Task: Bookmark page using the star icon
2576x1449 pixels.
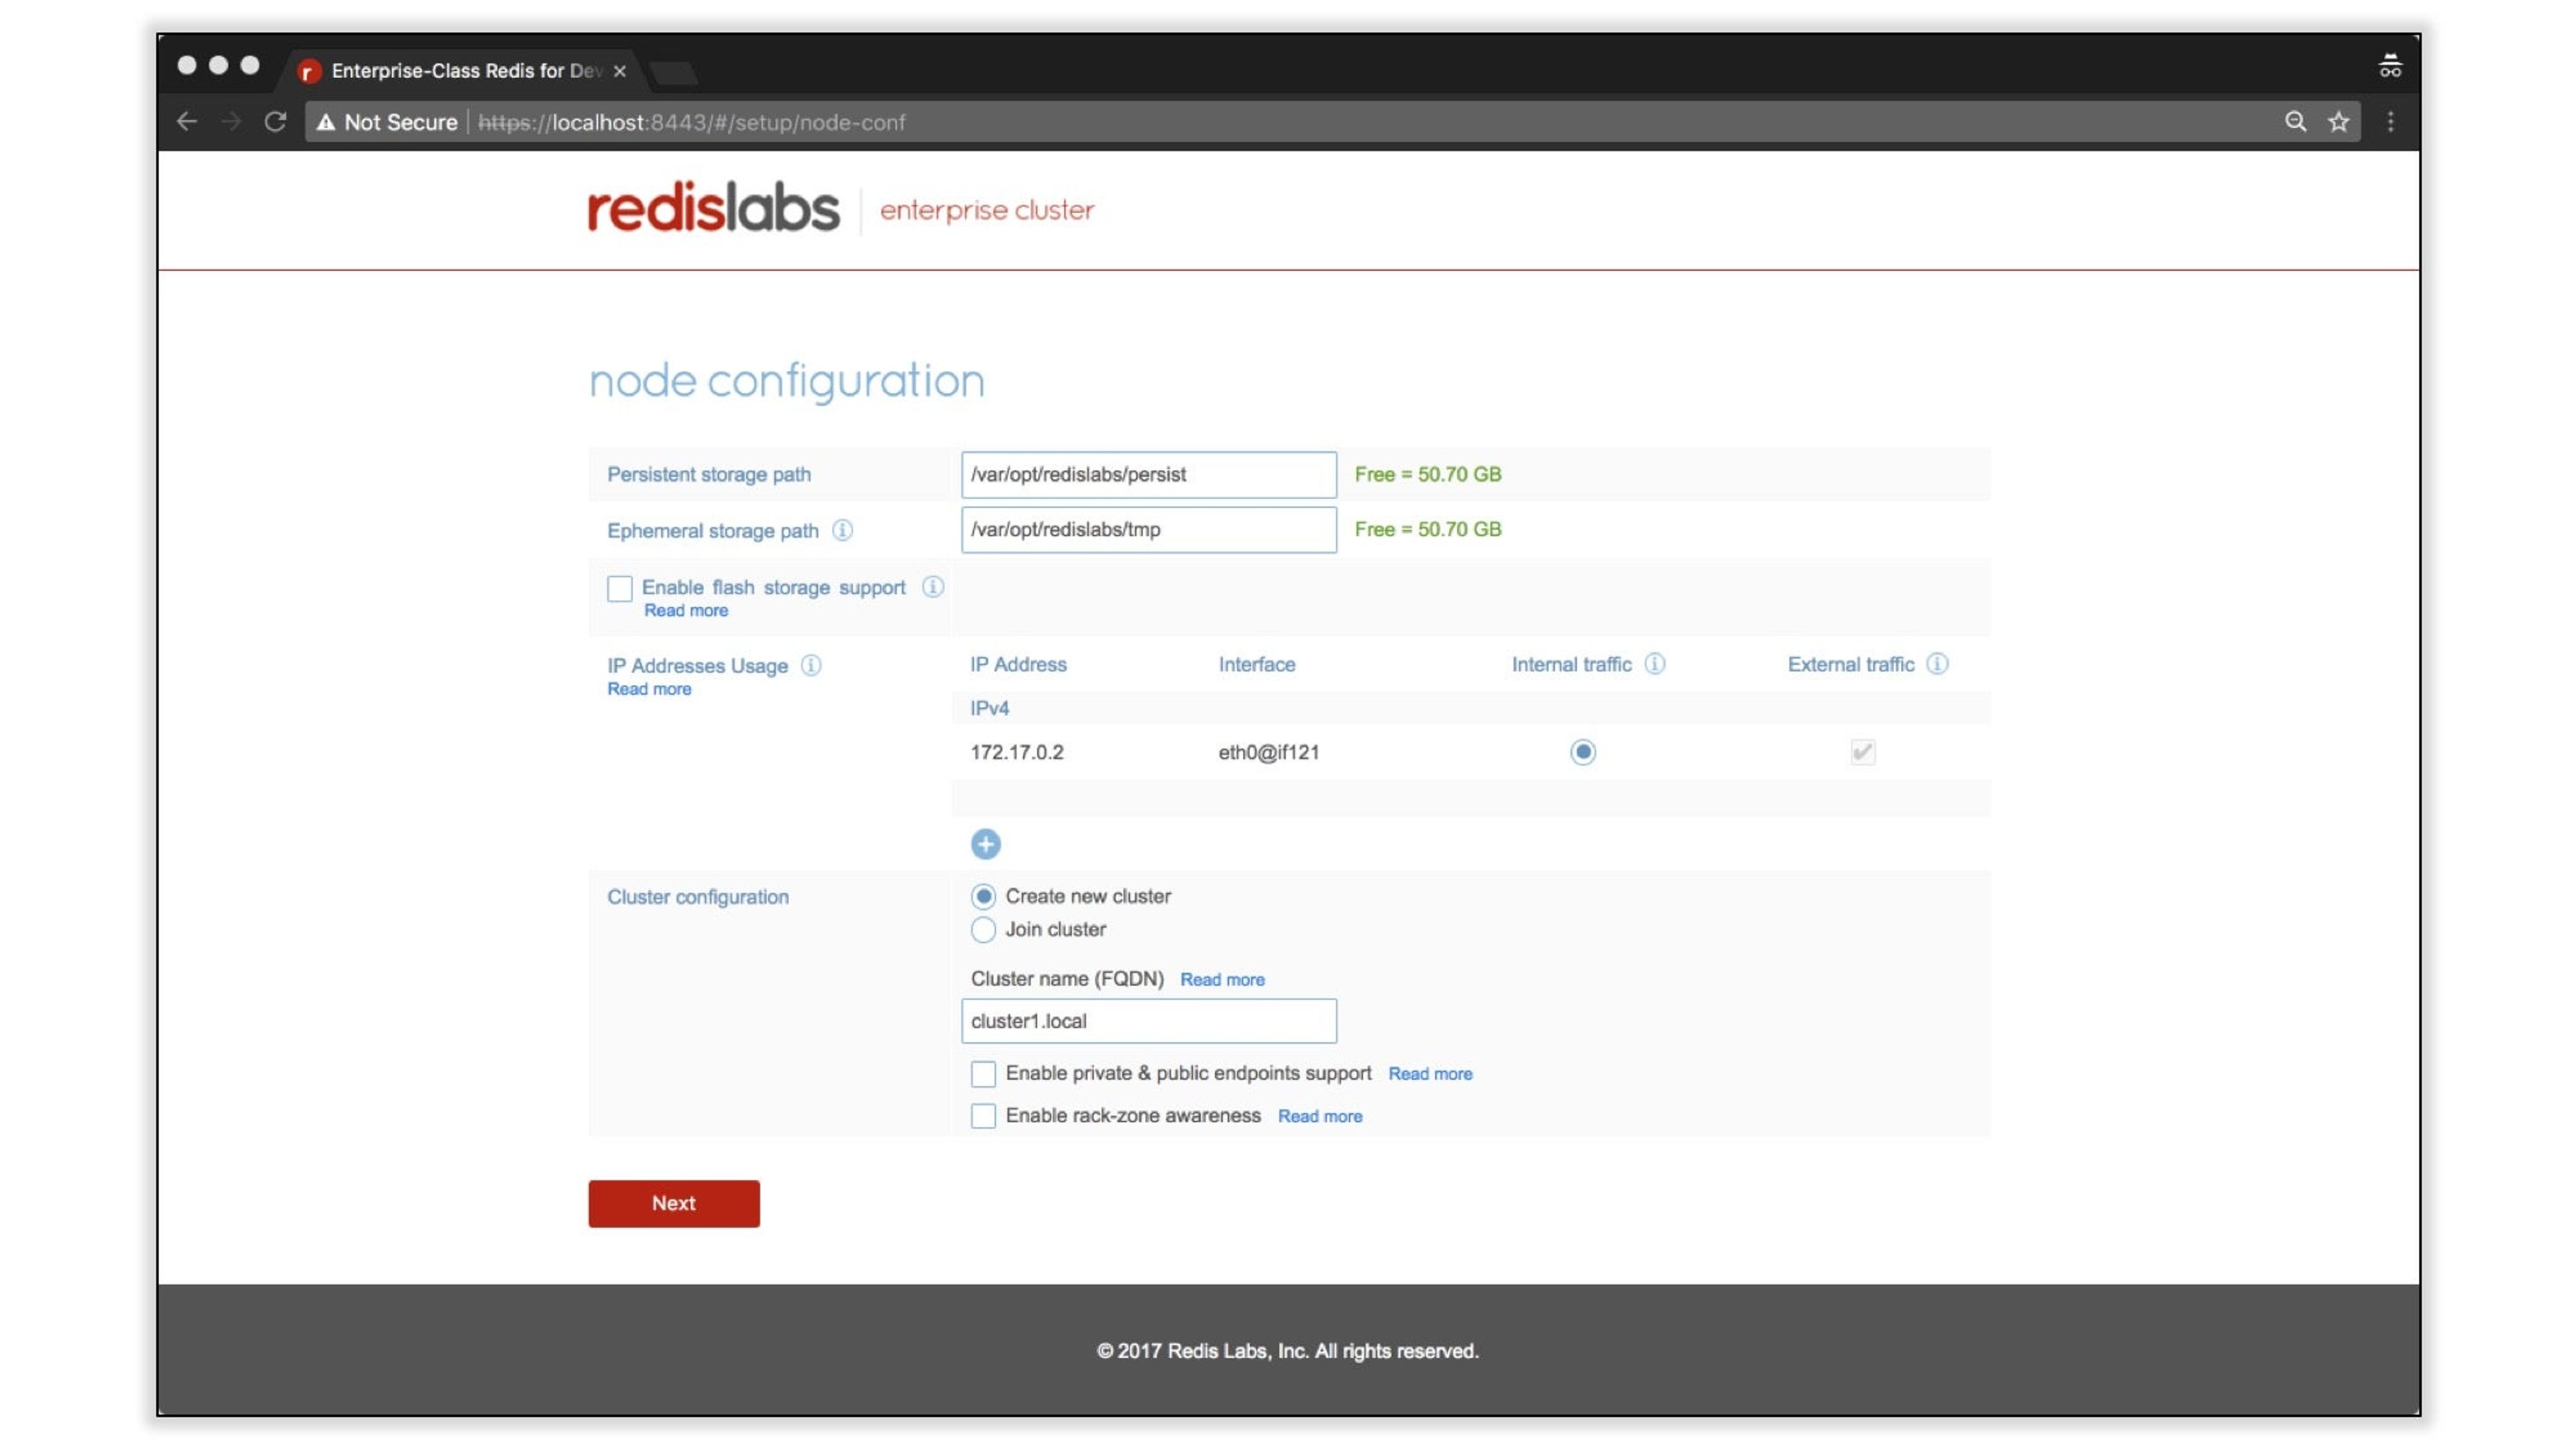Action: [2338, 122]
